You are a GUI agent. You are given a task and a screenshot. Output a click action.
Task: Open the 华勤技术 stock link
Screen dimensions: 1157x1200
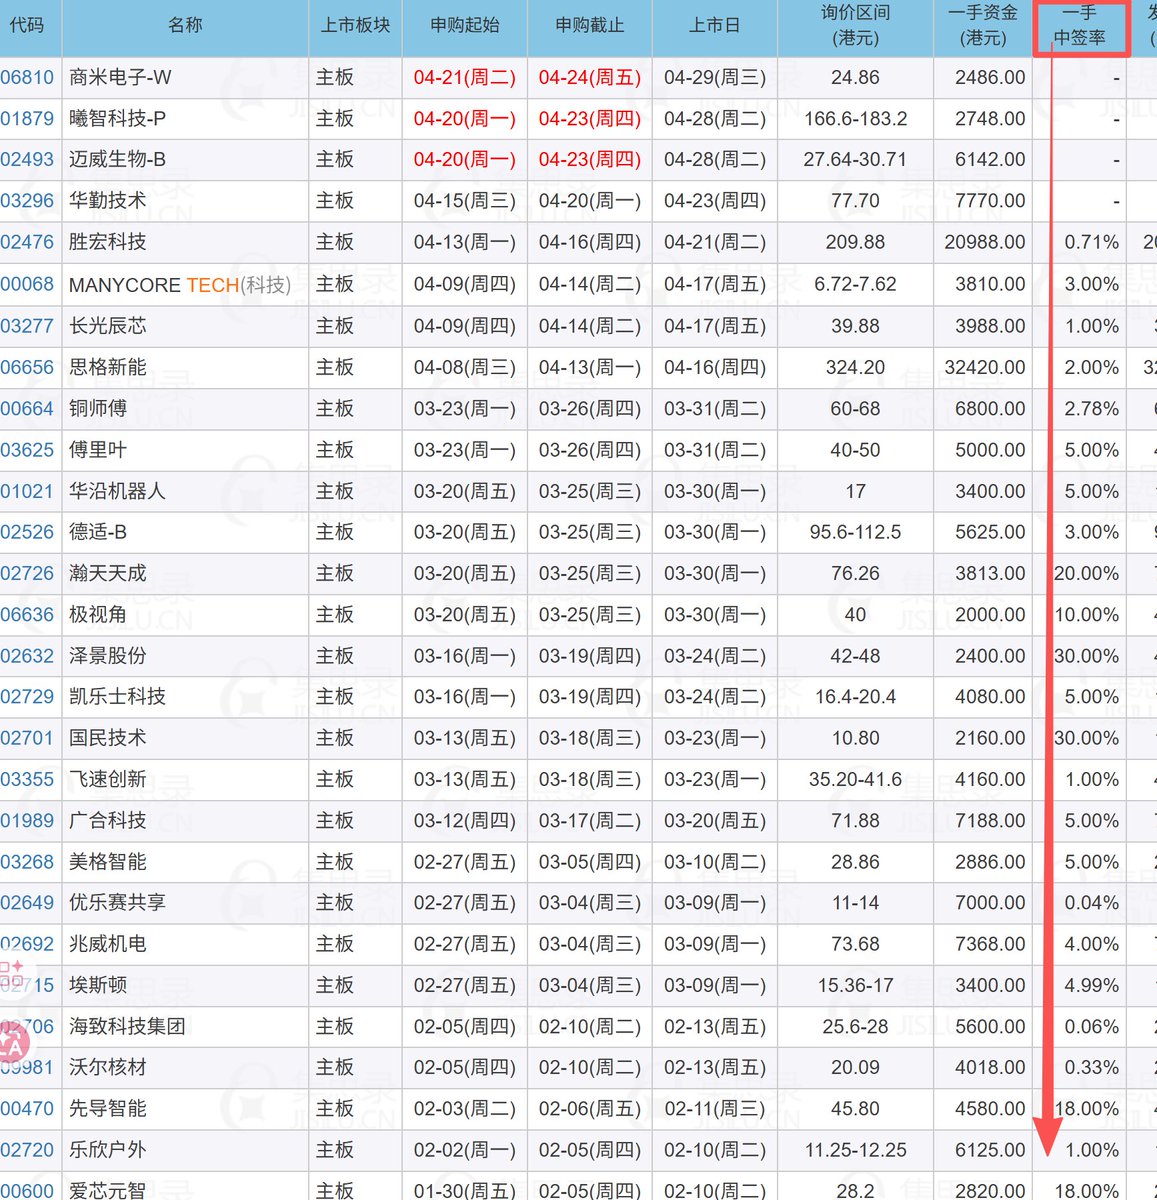tap(106, 200)
